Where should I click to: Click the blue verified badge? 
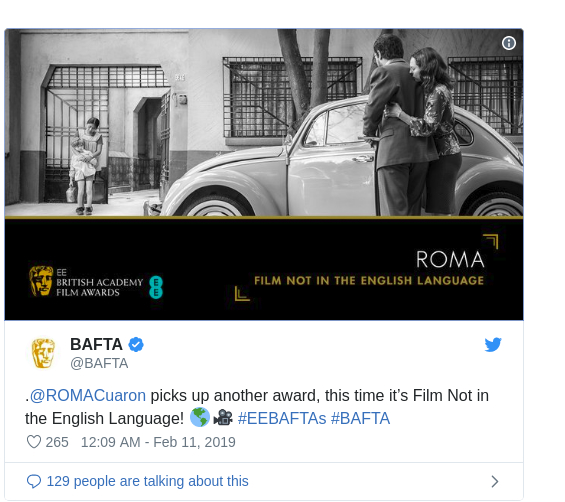[x=136, y=345]
